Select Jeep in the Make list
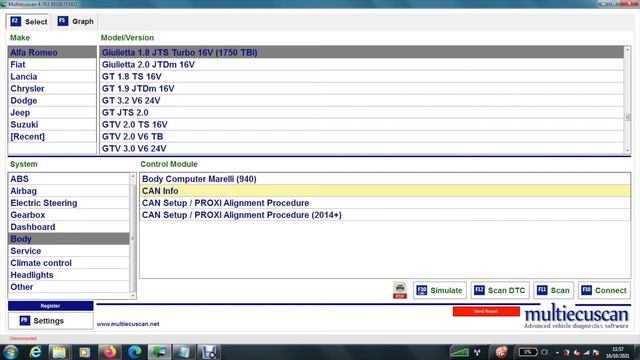This screenshot has width=640, height=360. click(52, 113)
